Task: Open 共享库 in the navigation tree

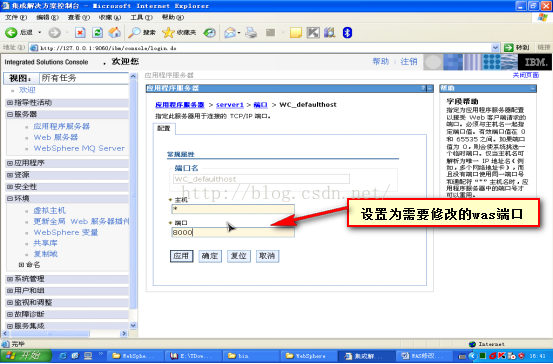Action: point(45,243)
